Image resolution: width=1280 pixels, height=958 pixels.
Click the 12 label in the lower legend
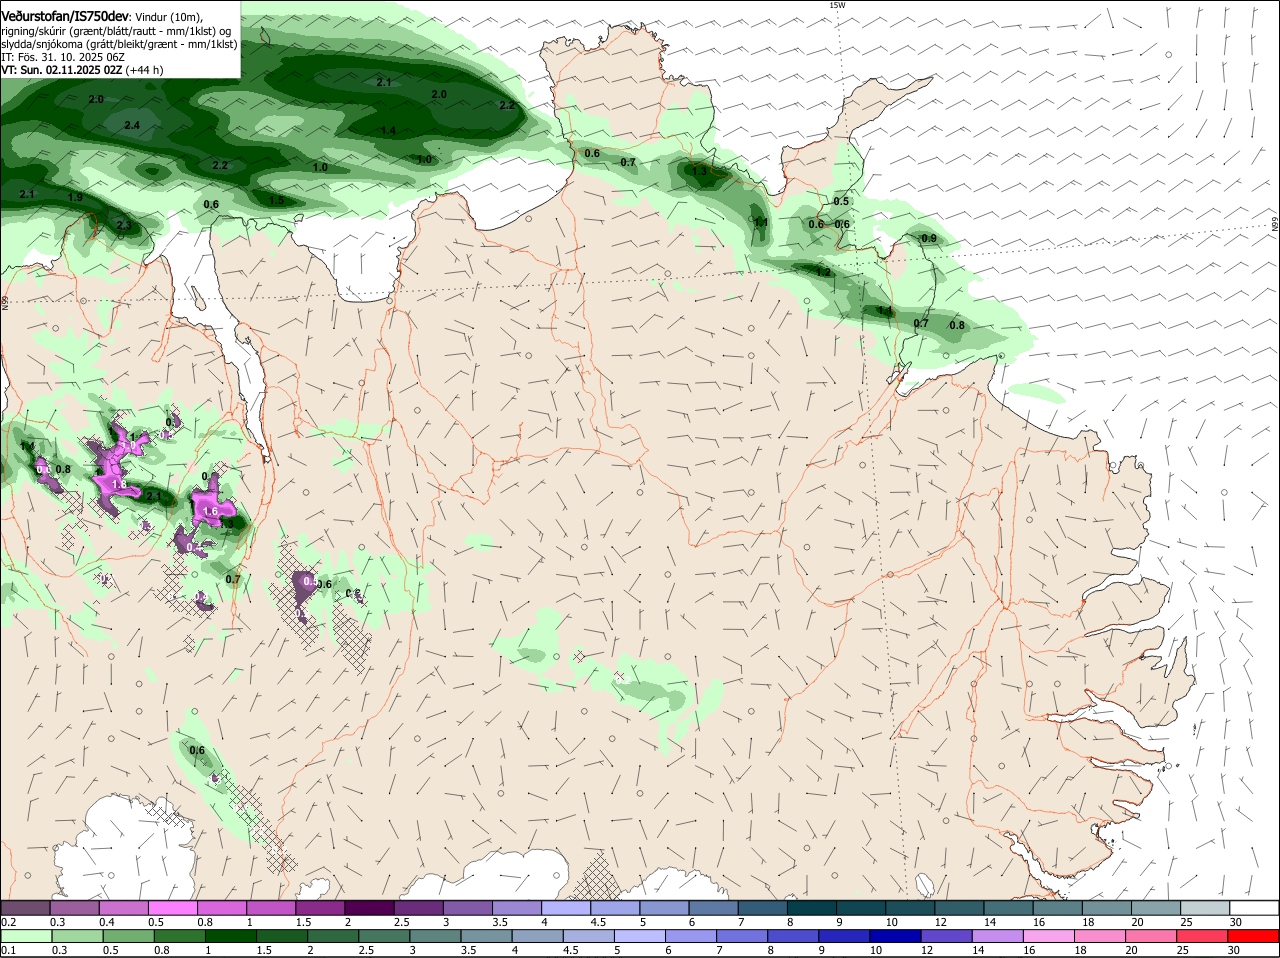point(927,950)
